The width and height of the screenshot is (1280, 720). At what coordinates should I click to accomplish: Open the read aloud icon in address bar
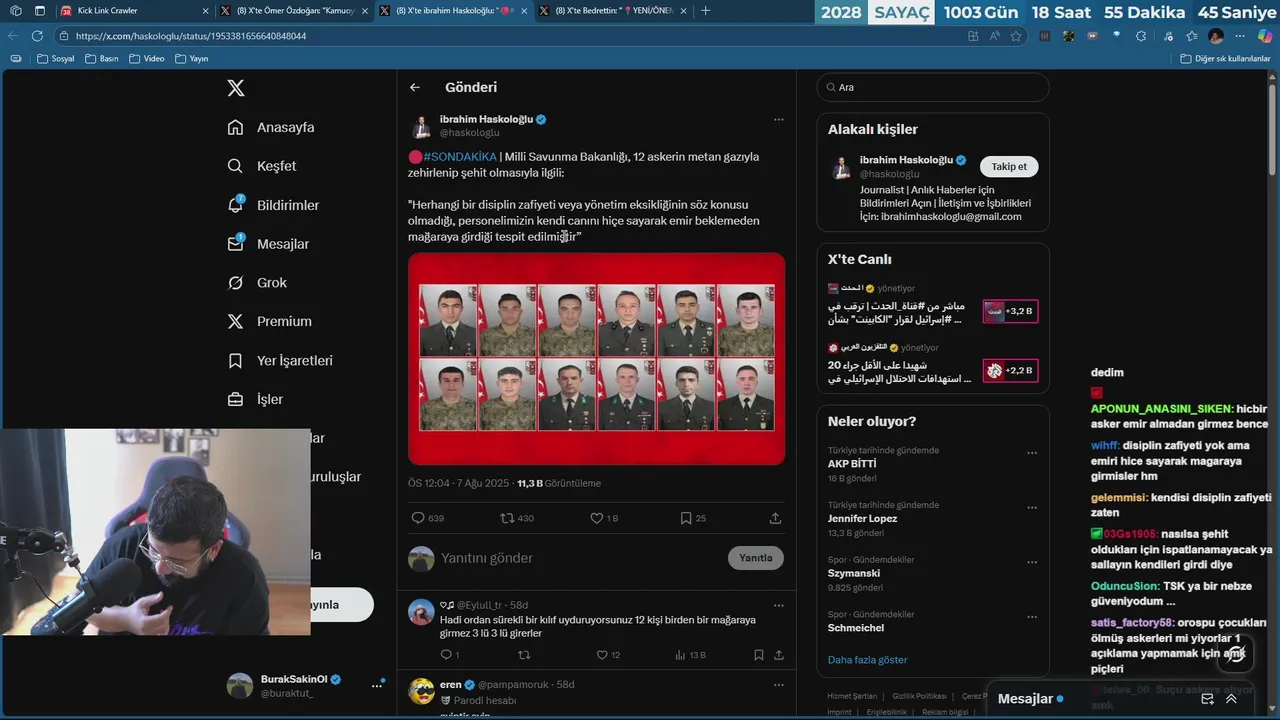pos(995,35)
